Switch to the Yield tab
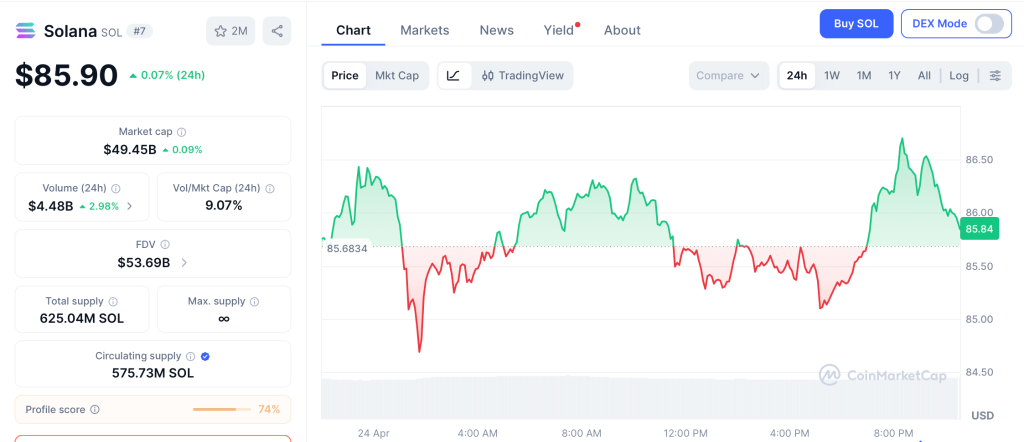Screen dimensions: 1024x442 point(559,30)
